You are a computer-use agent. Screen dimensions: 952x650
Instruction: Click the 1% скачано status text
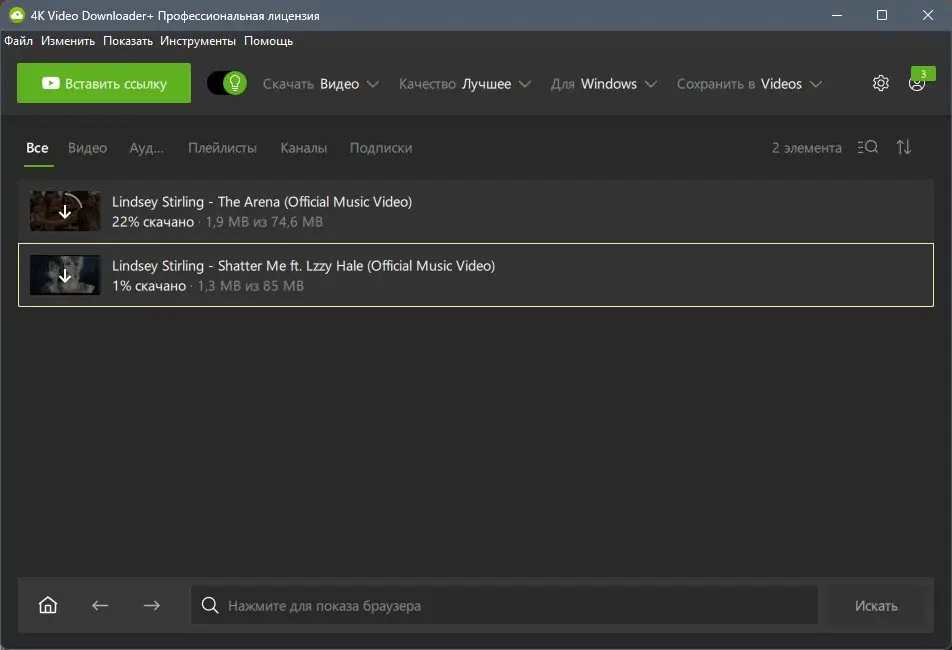[x=149, y=285]
